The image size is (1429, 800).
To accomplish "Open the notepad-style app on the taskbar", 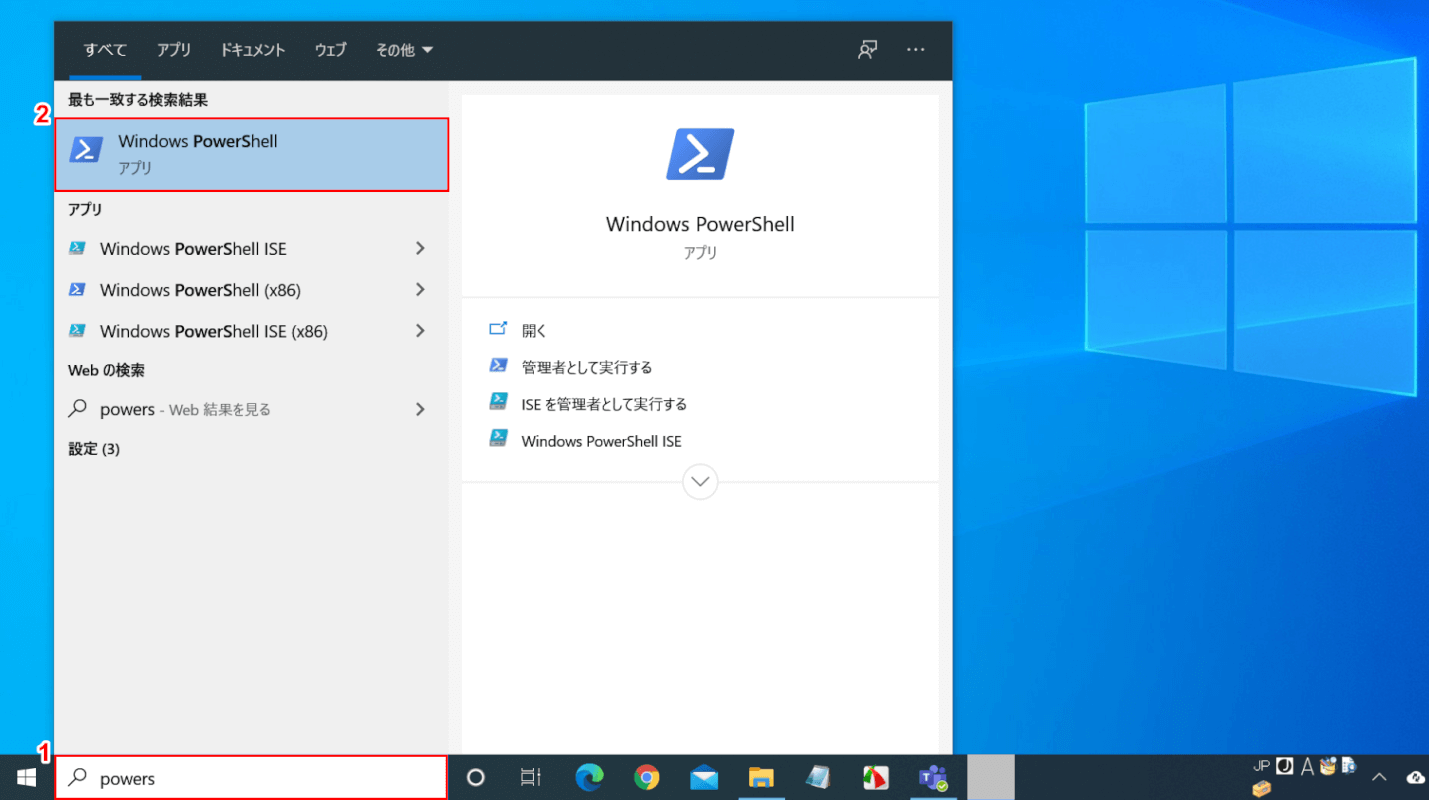I will point(819,777).
